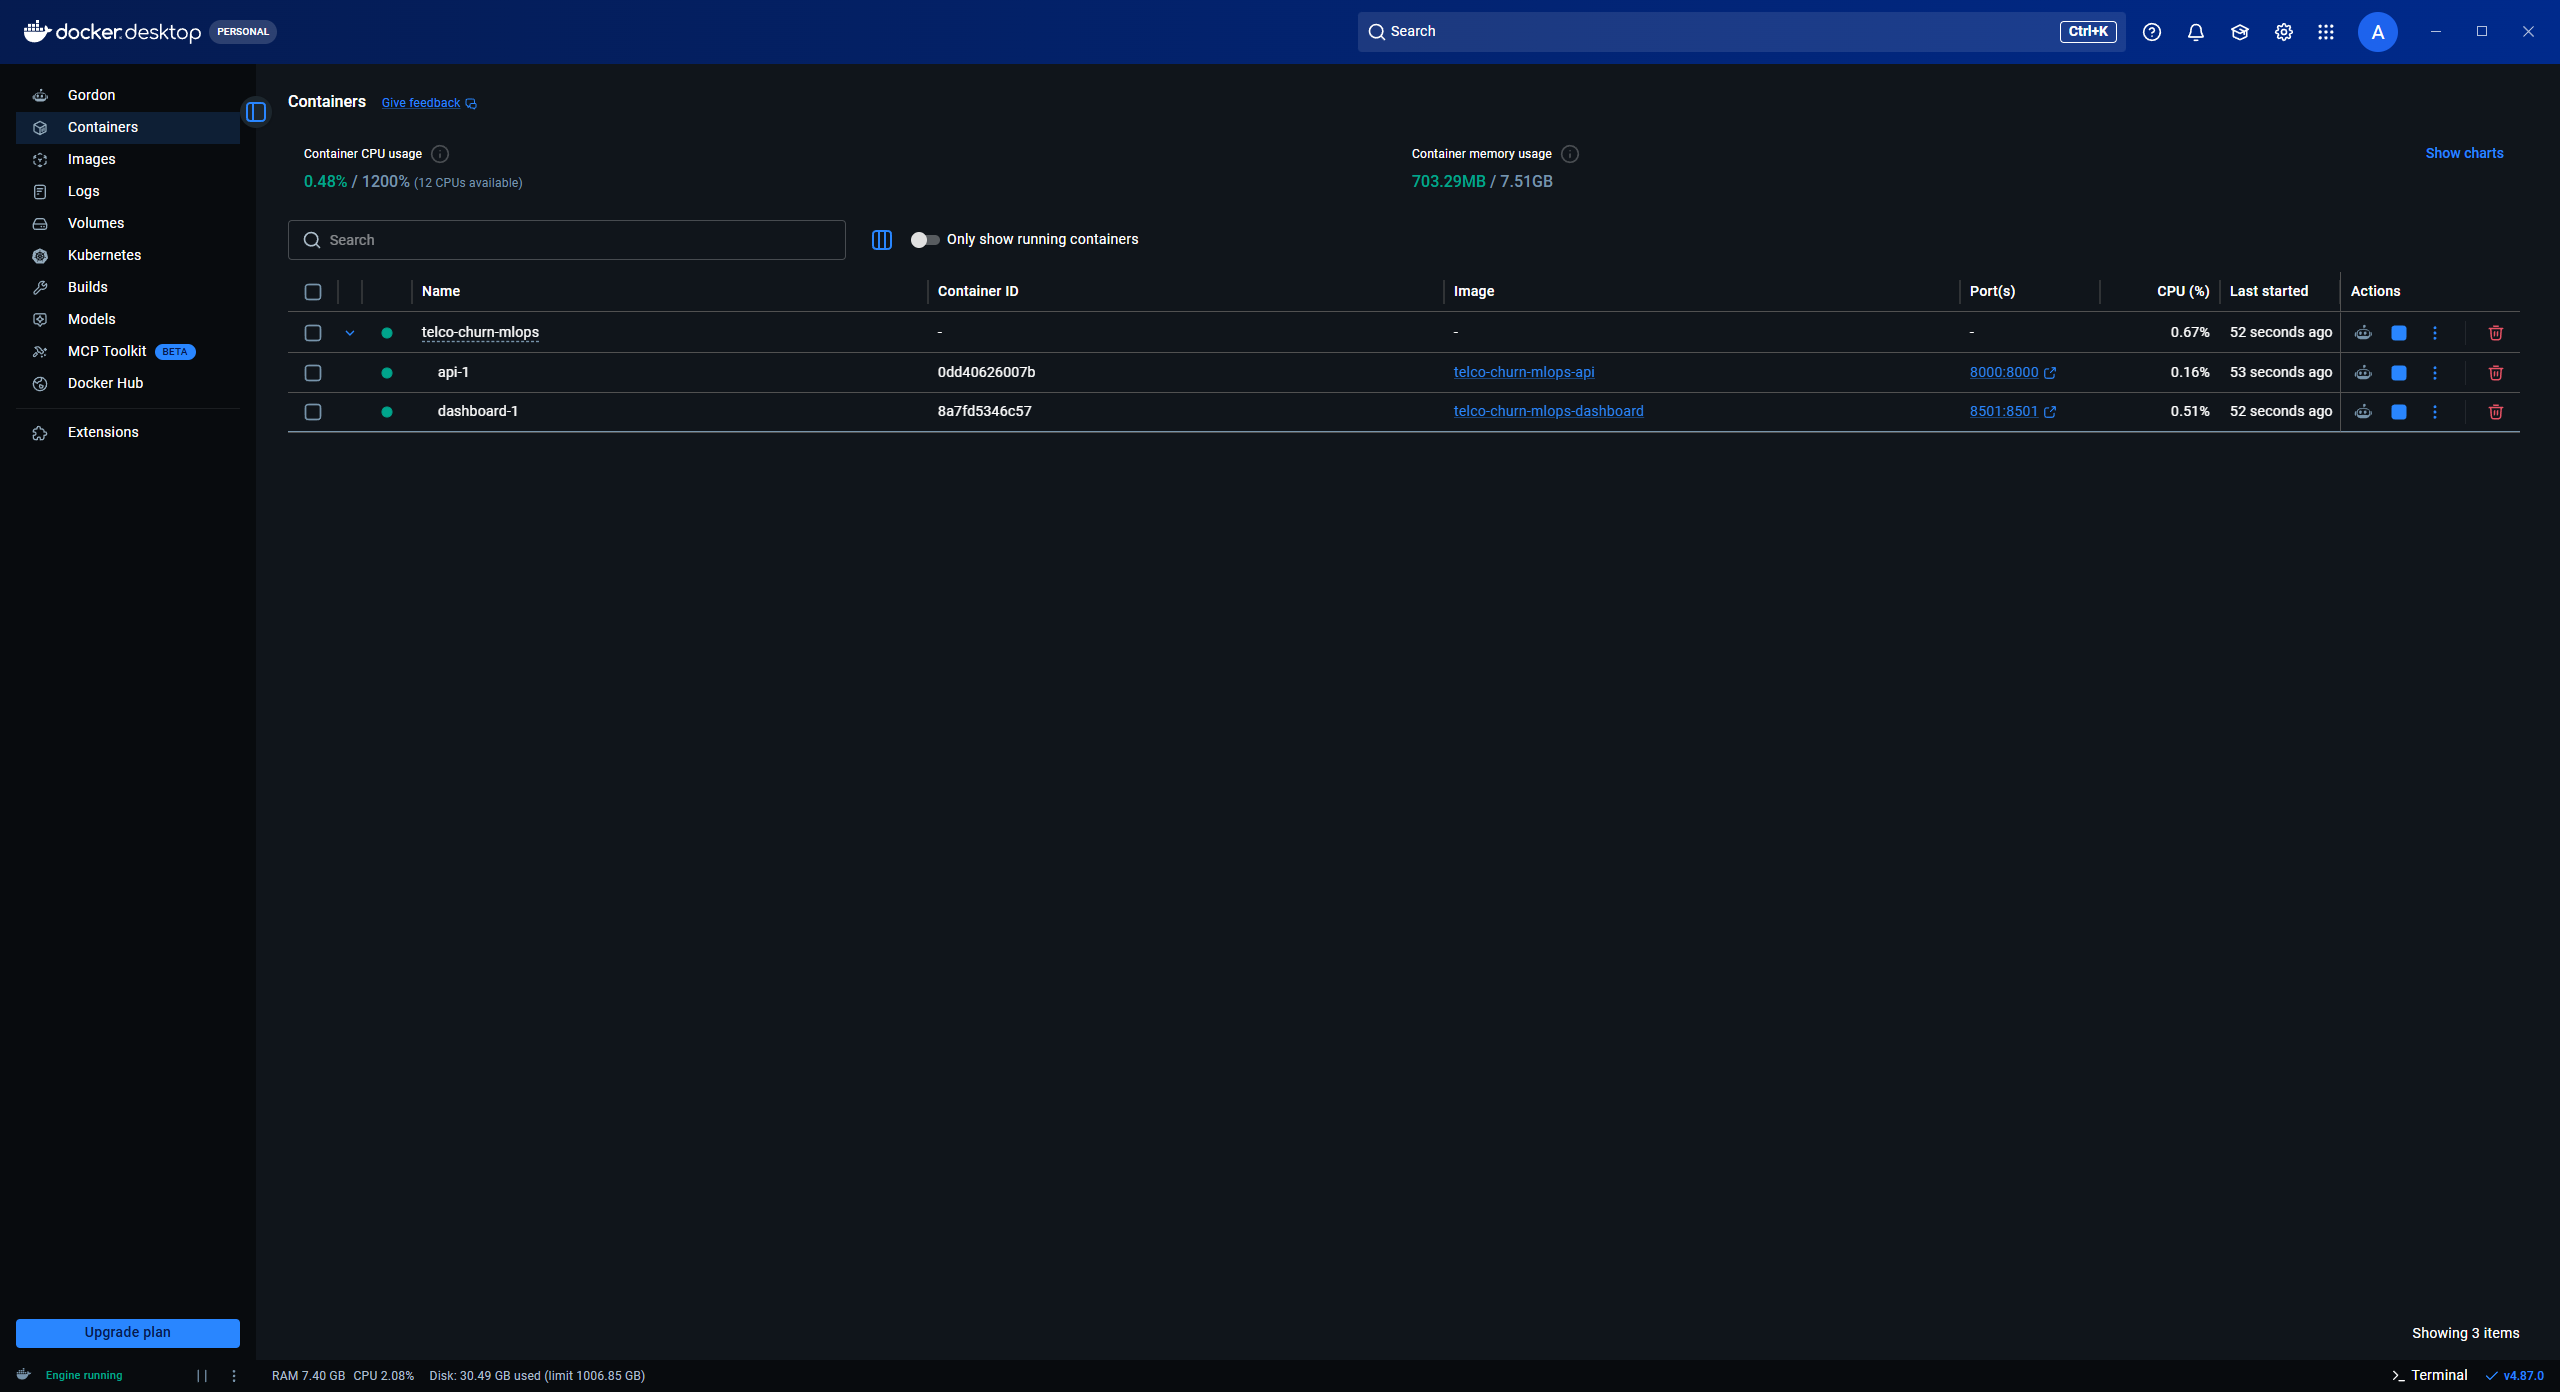The width and height of the screenshot is (2560, 1392).
Task: Collapse the telco-churn-mlops compose group
Action: click(350, 333)
